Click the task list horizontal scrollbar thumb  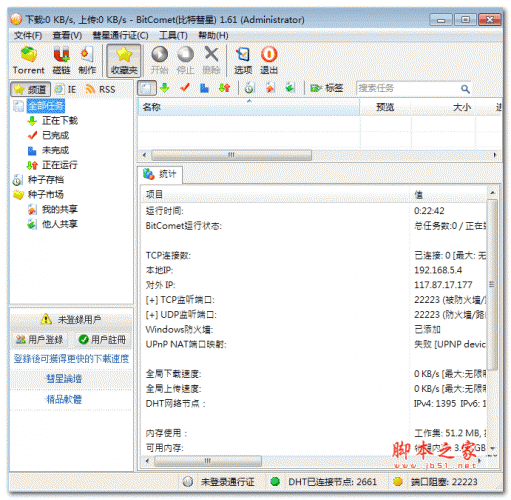pyautogui.click(x=231, y=155)
